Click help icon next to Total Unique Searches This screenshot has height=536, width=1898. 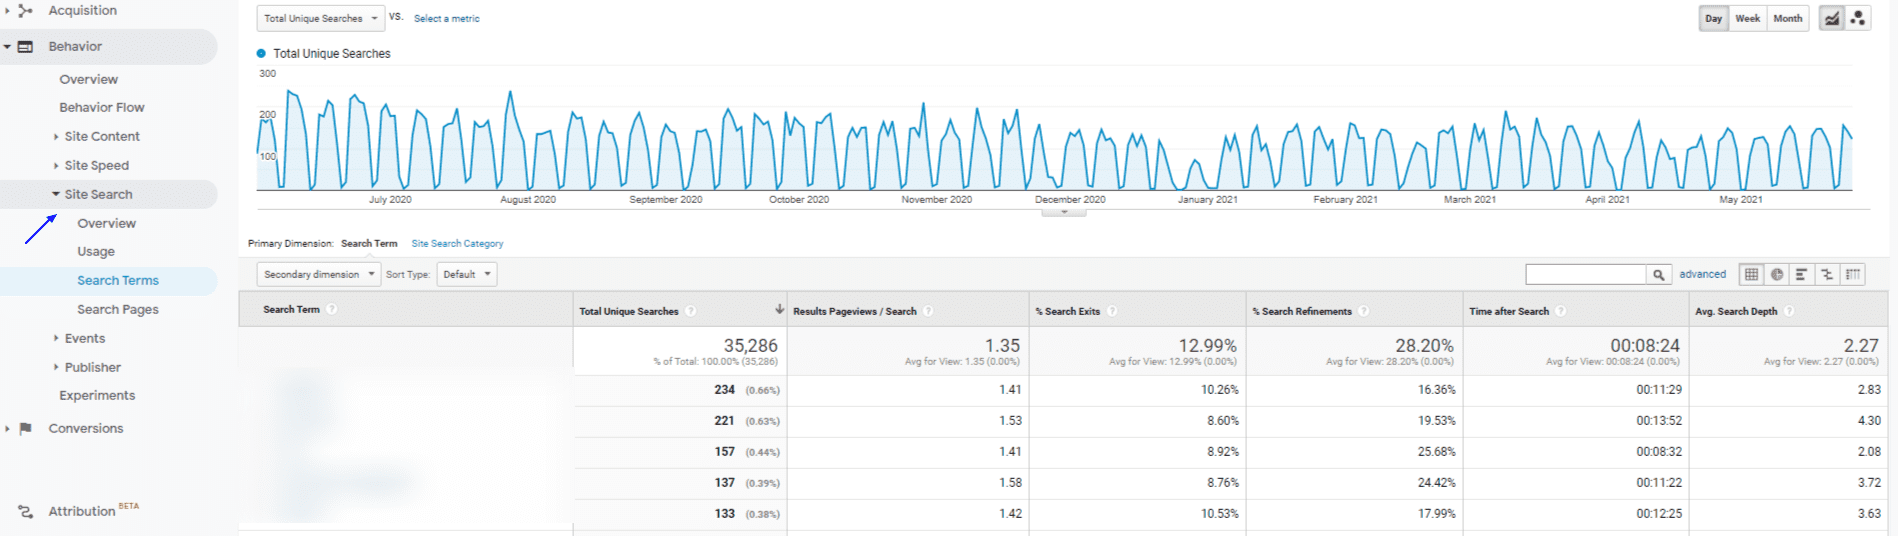(691, 311)
